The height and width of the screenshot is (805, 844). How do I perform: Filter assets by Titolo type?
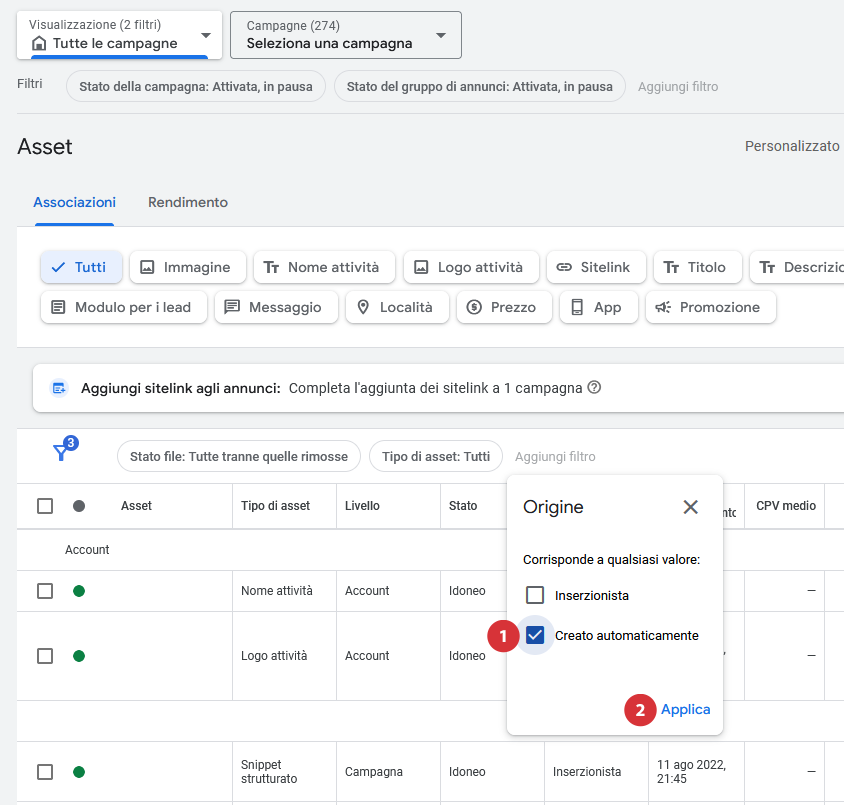(x=698, y=267)
